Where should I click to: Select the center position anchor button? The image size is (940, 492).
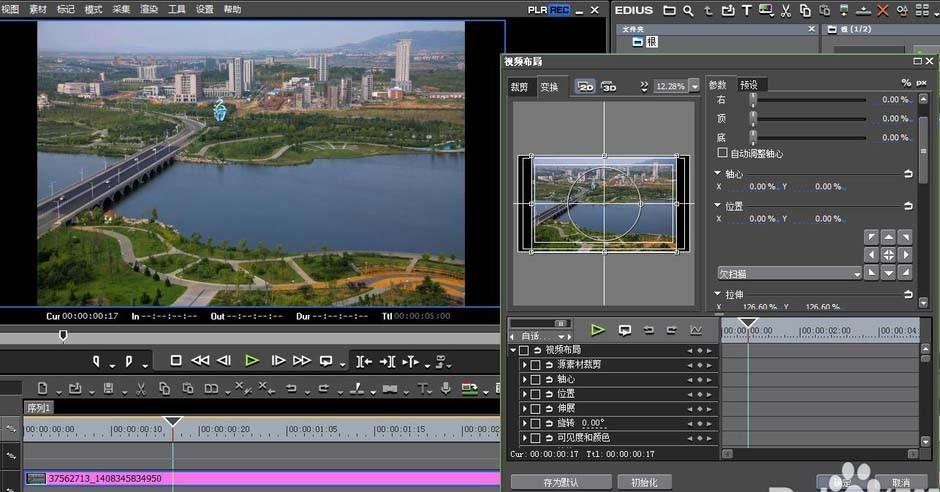[888, 254]
